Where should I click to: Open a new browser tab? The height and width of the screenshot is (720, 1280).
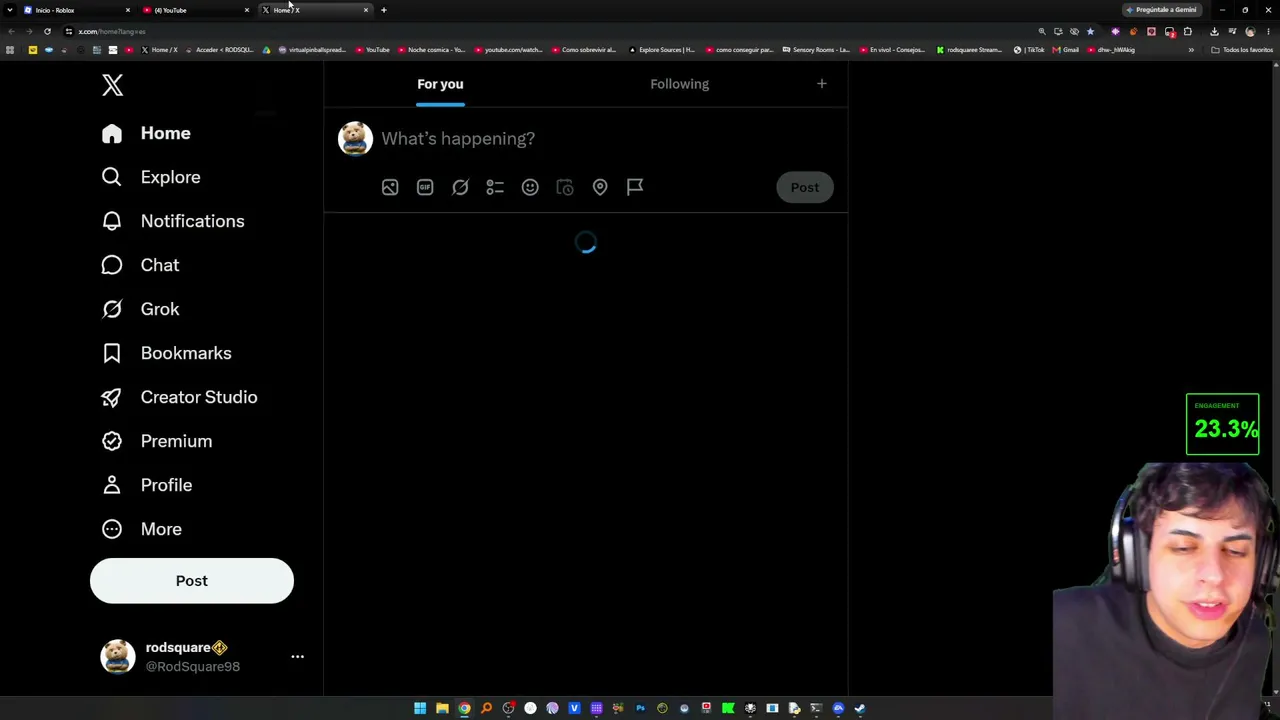(384, 10)
